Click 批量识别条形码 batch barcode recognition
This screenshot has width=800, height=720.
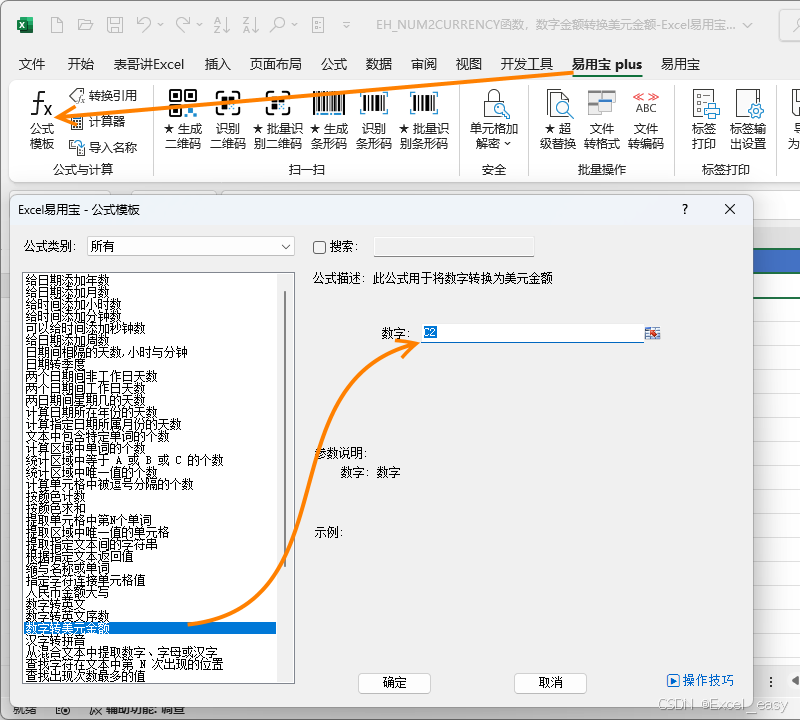click(x=423, y=120)
